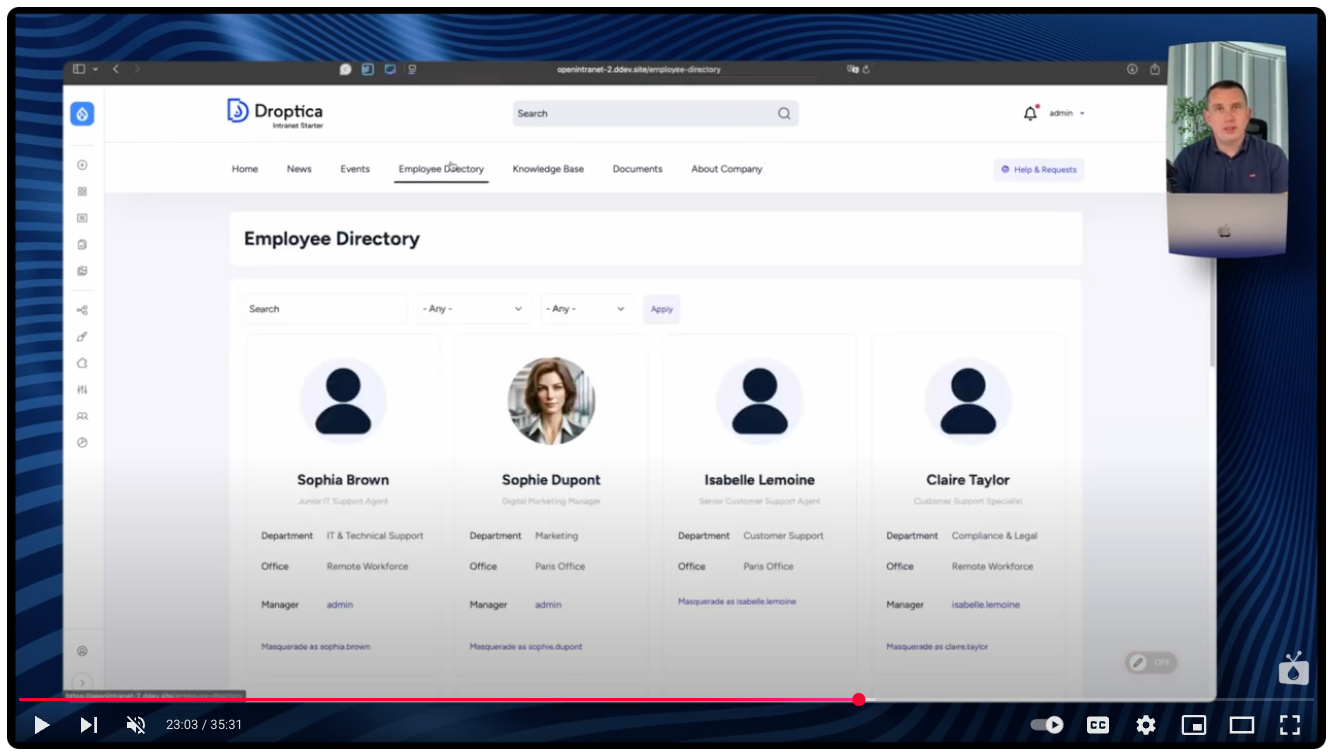Toggle the autoplay switch
The image size is (1333, 754).
pos(1047,725)
